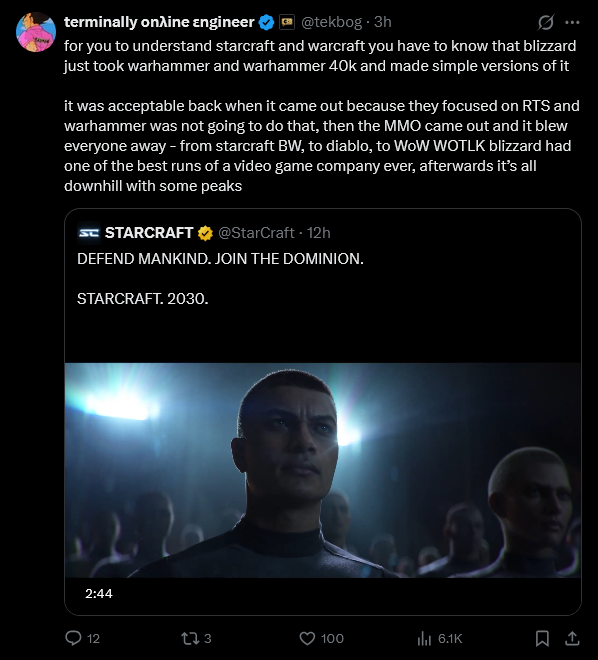
Task: Open tekbog's profile avatar picture
Action: click(x=36, y=32)
